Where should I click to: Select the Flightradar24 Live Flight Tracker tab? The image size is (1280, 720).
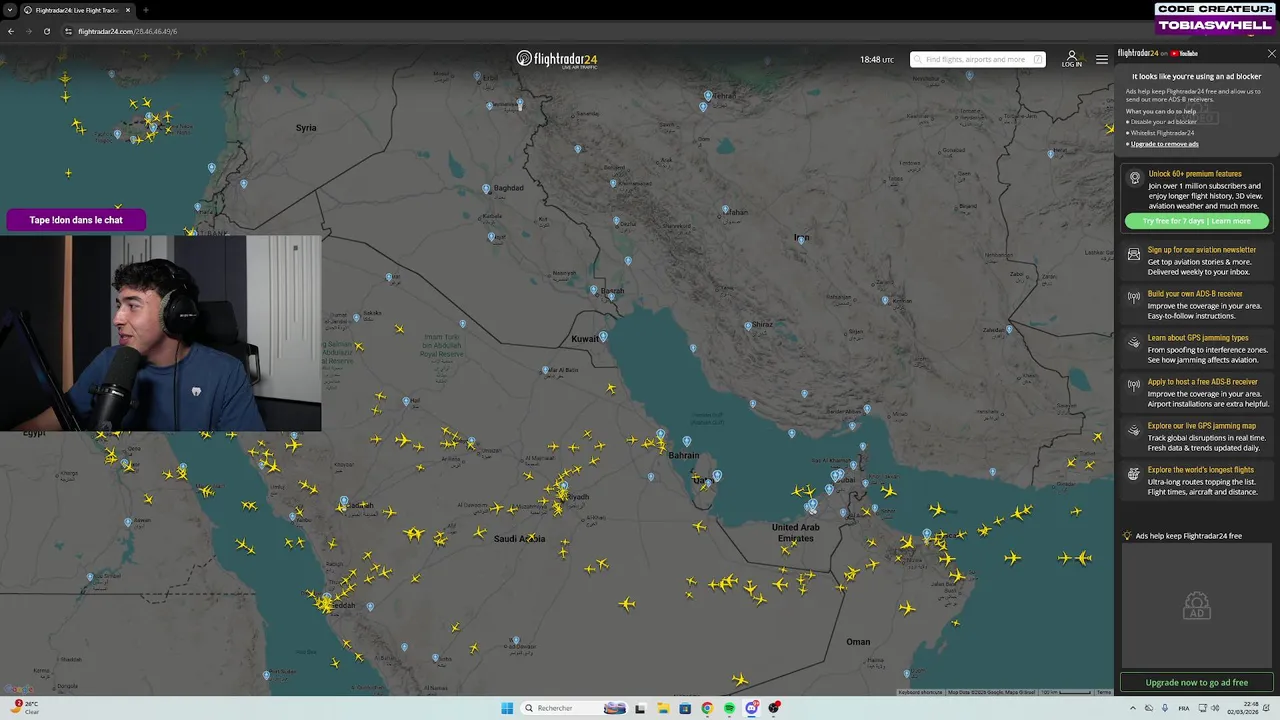[78, 10]
